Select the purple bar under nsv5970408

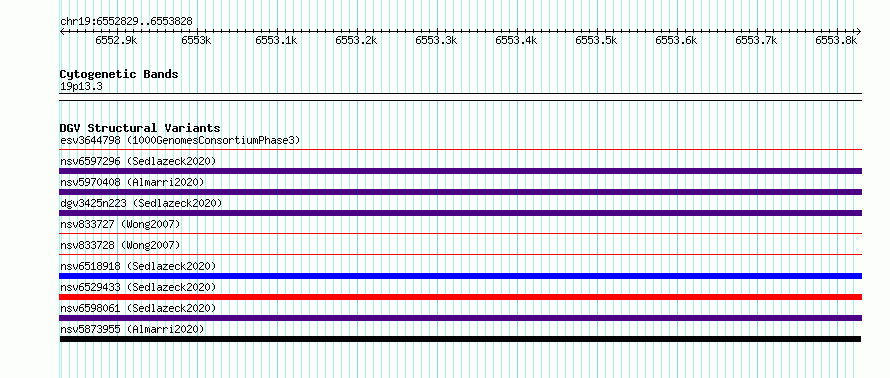click(x=460, y=192)
